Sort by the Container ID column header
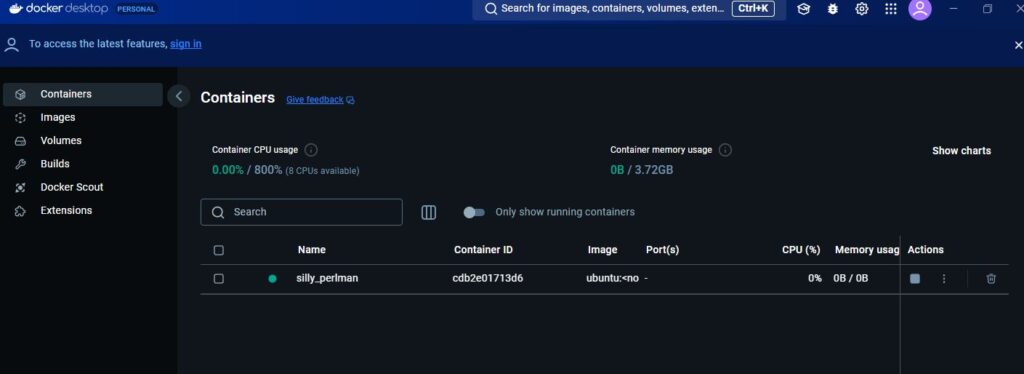 [483, 250]
